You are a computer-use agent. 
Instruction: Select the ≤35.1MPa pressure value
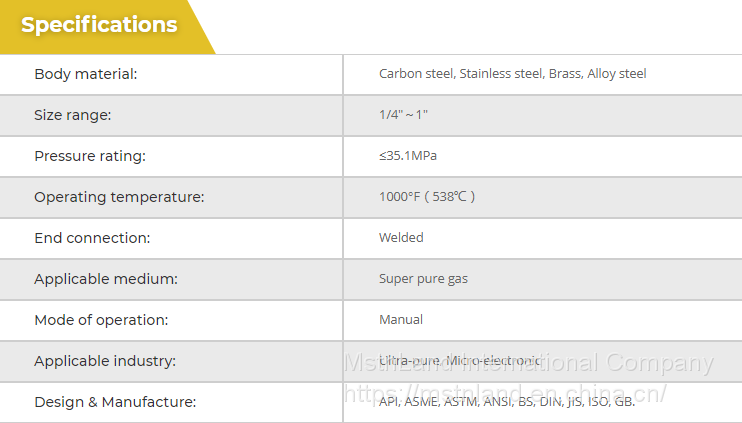click(408, 156)
